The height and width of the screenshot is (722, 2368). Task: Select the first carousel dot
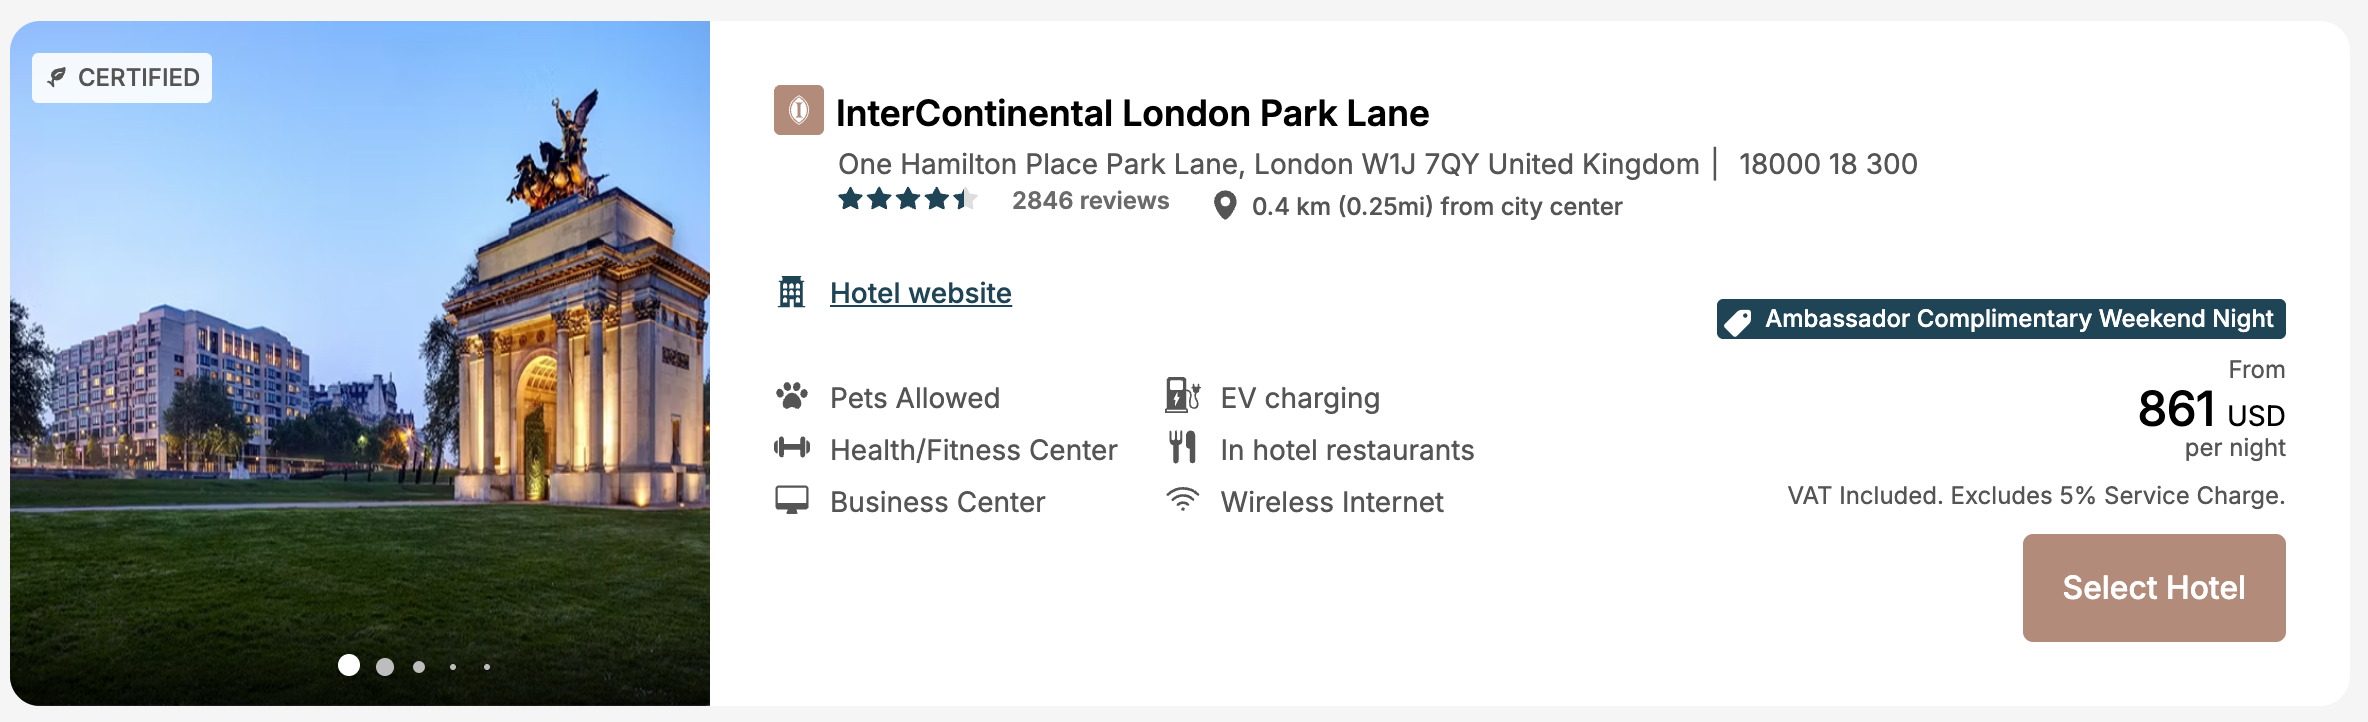pos(349,665)
